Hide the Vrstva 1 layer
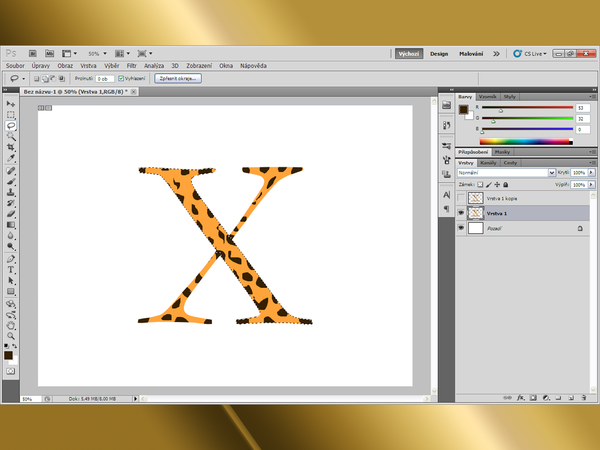 pos(461,213)
